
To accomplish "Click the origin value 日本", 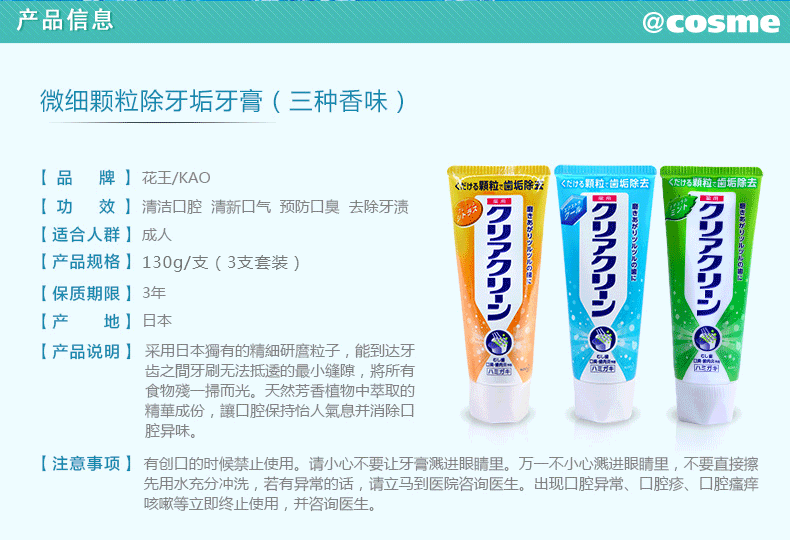I will tap(157, 321).
